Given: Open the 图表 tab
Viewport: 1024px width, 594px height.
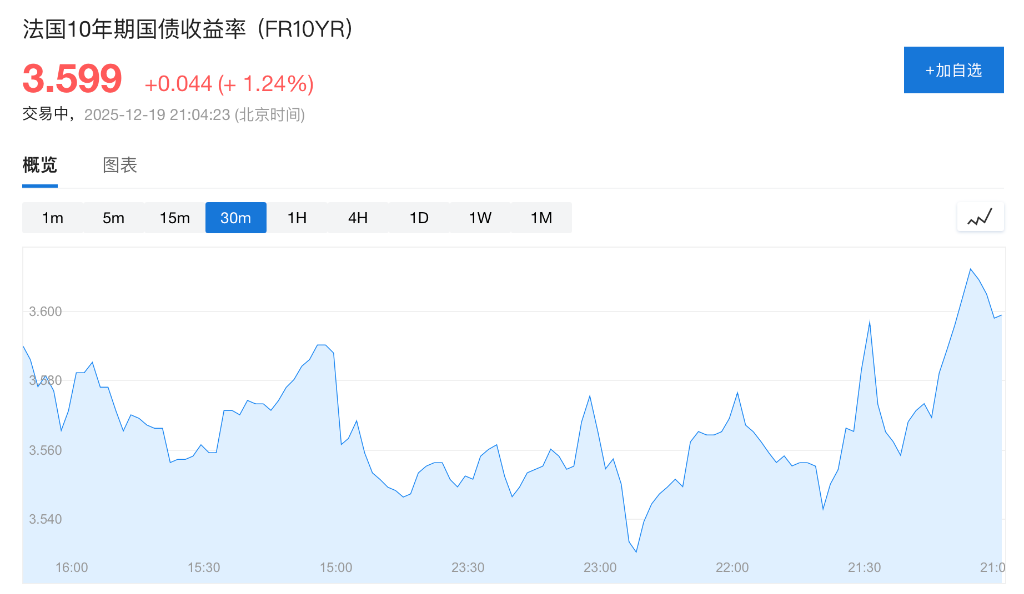Looking at the screenshot, I should [x=120, y=165].
